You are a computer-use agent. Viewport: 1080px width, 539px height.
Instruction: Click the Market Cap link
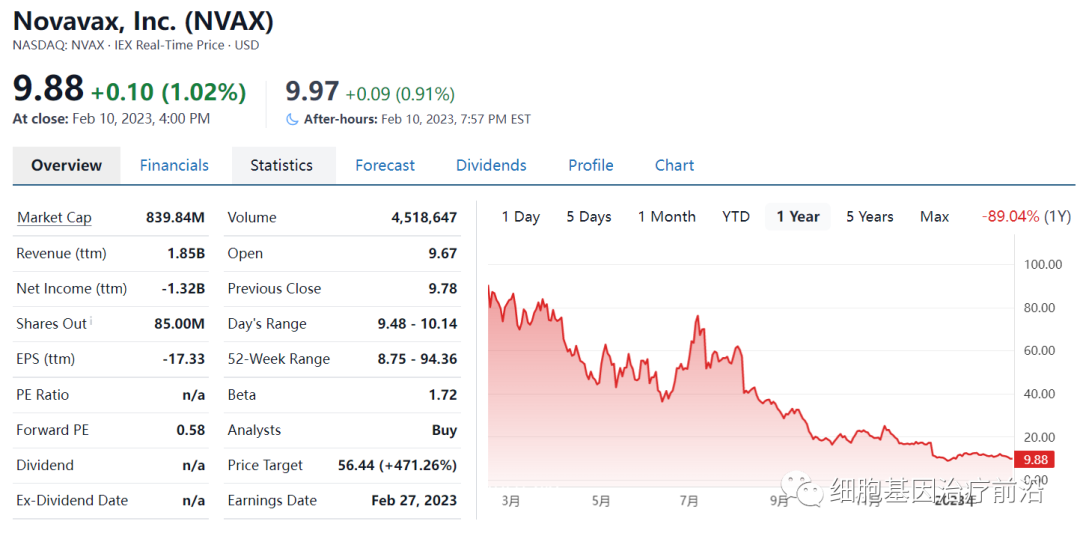pyautogui.click(x=54, y=218)
